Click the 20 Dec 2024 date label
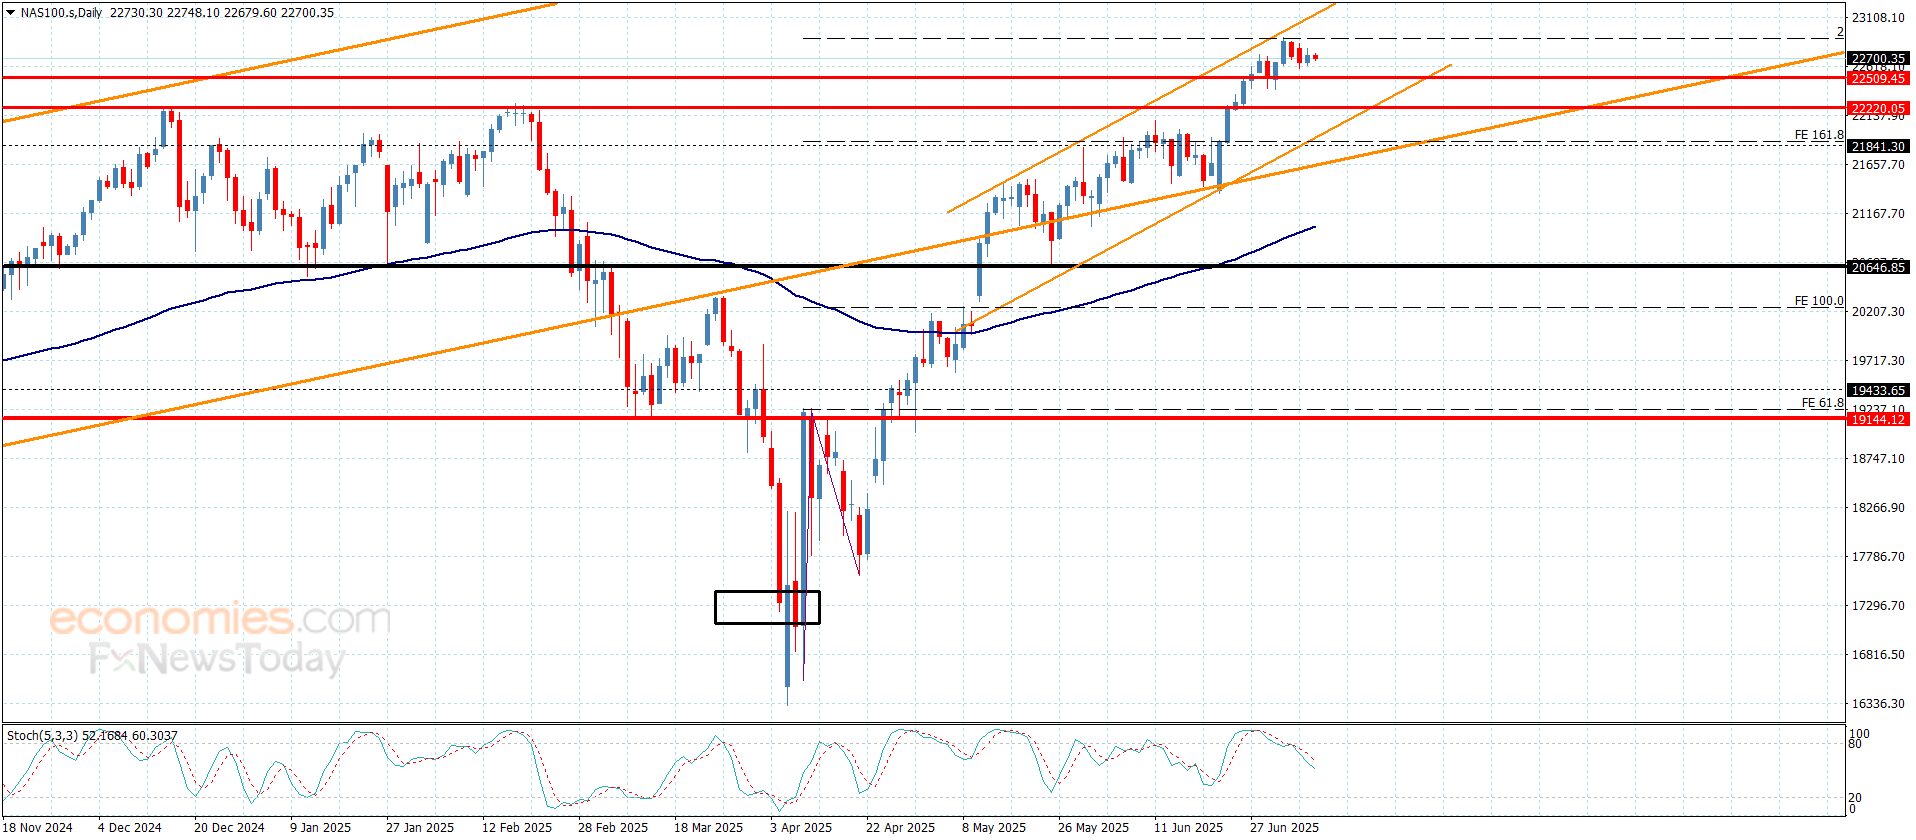The image size is (1916, 840). tap(229, 827)
